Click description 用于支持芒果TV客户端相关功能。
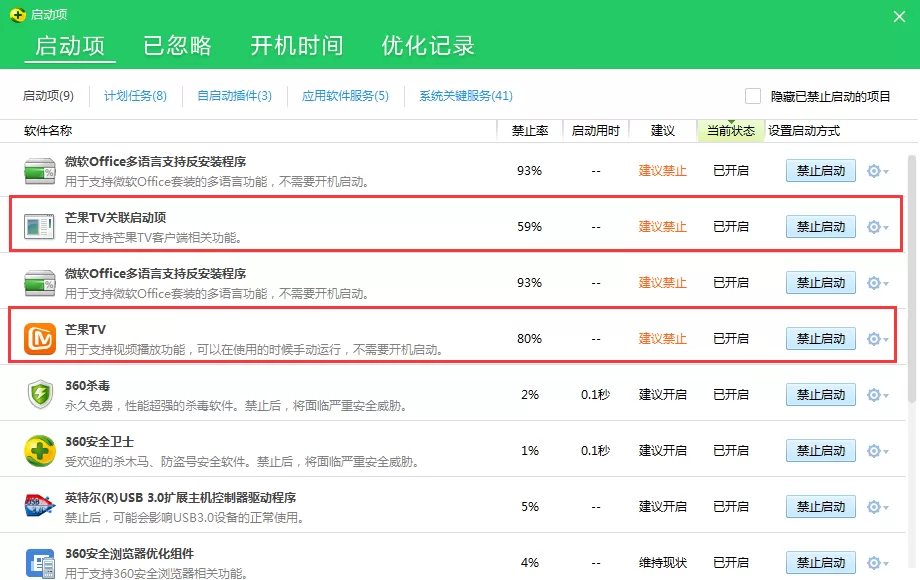The width and height of the screenshot is (920, 580). [x=154, y=238]
